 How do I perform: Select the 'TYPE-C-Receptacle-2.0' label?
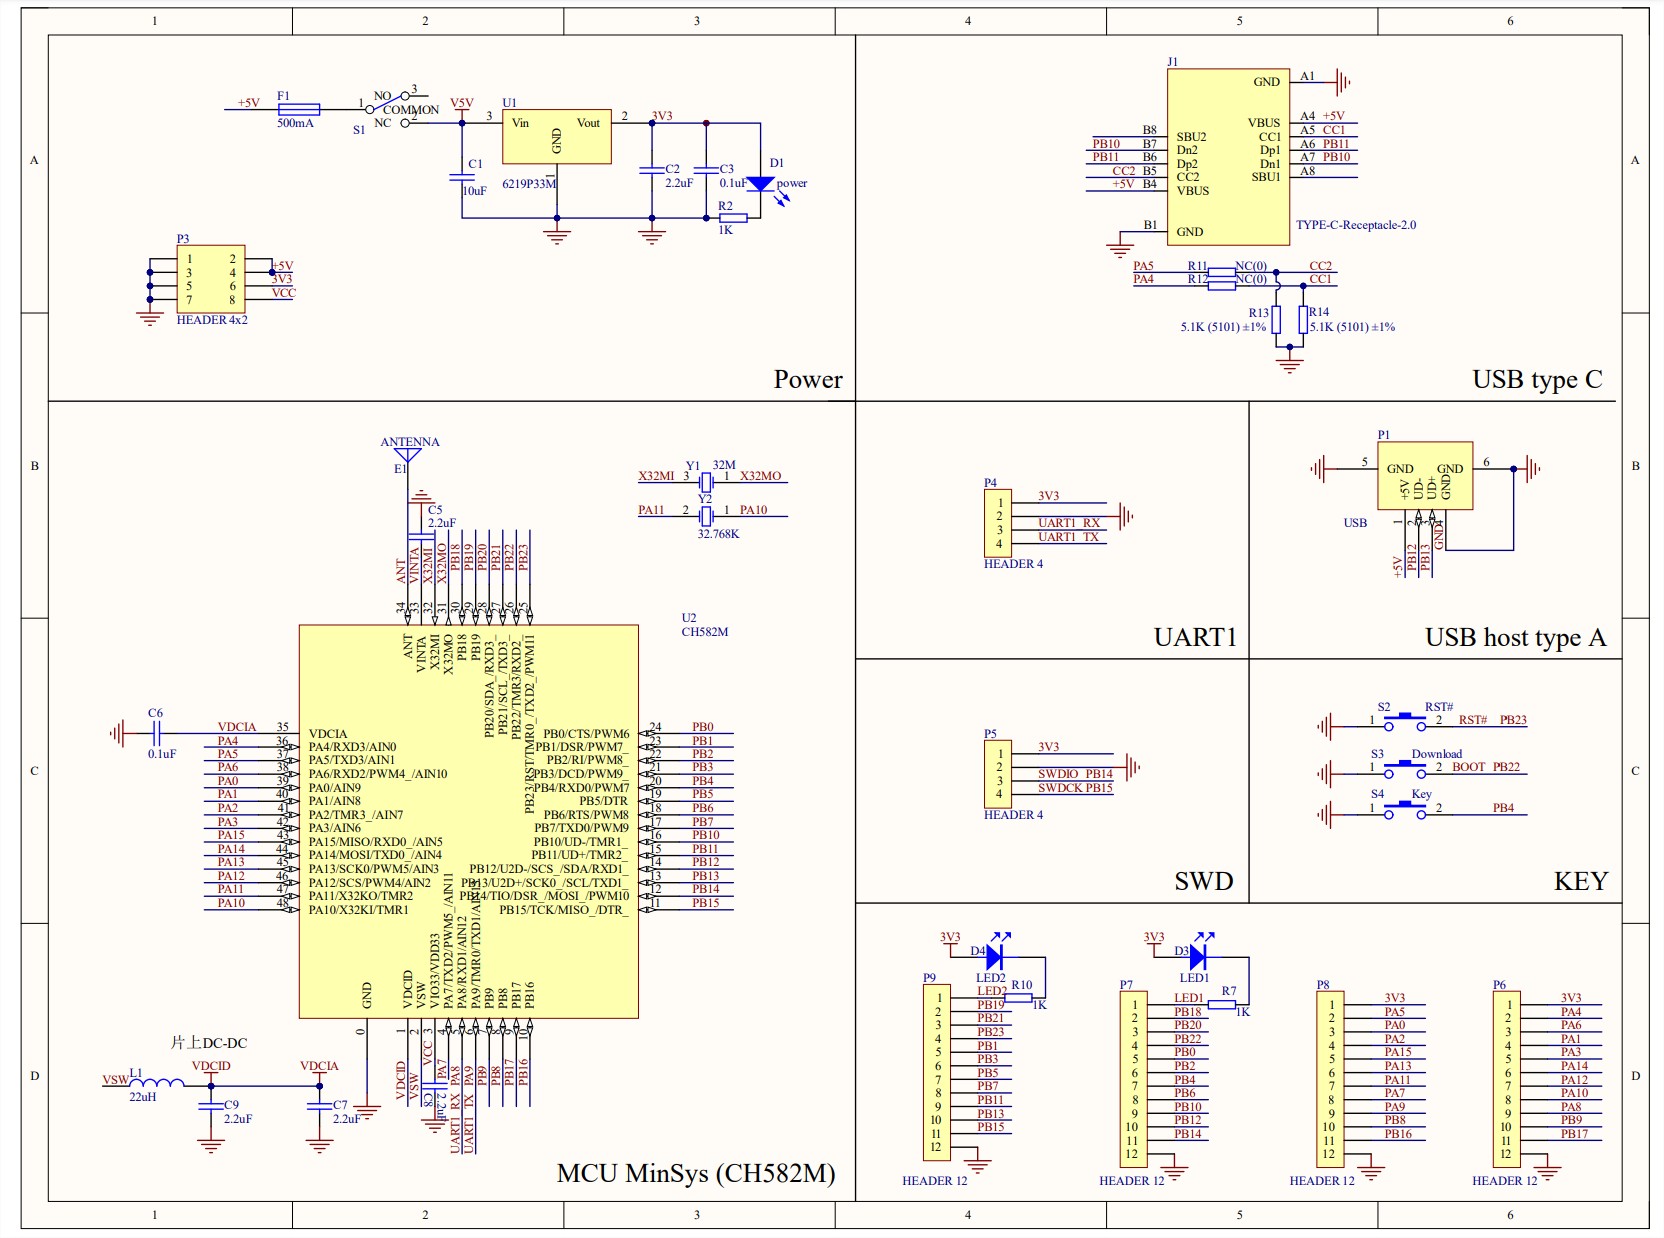[1356, 225]
